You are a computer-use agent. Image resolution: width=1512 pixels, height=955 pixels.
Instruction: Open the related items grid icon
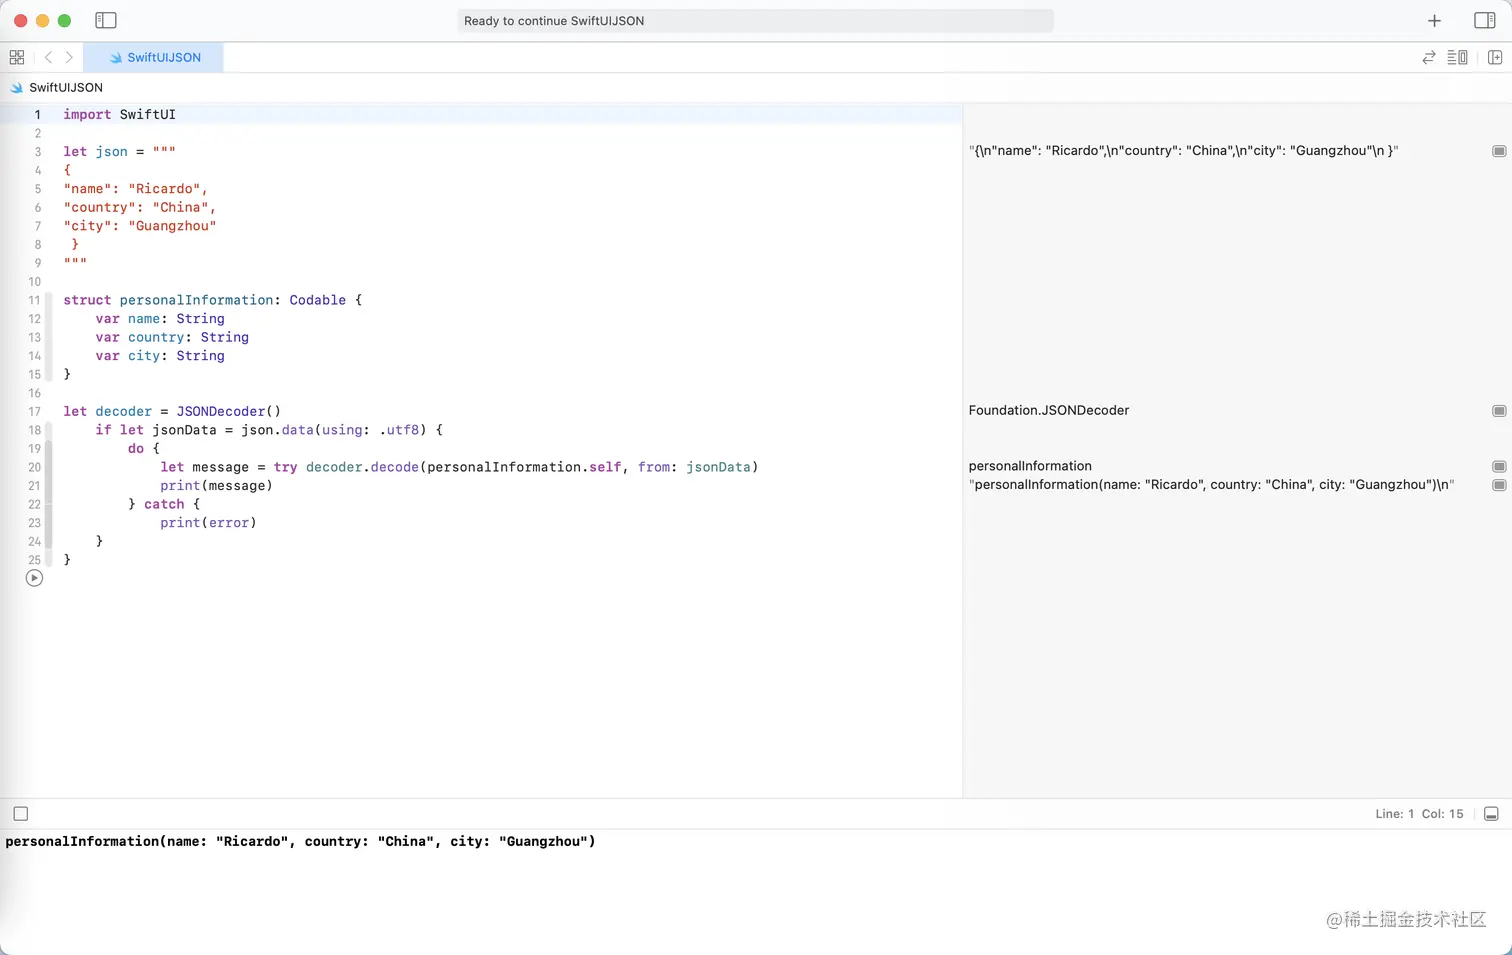point(17,57)
